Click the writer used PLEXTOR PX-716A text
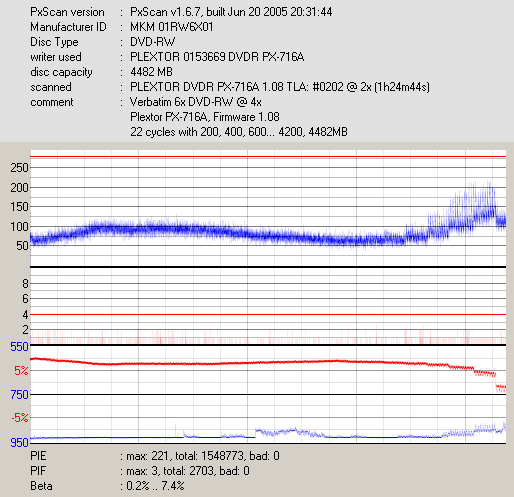514x497 pixels. coord(217,57)
